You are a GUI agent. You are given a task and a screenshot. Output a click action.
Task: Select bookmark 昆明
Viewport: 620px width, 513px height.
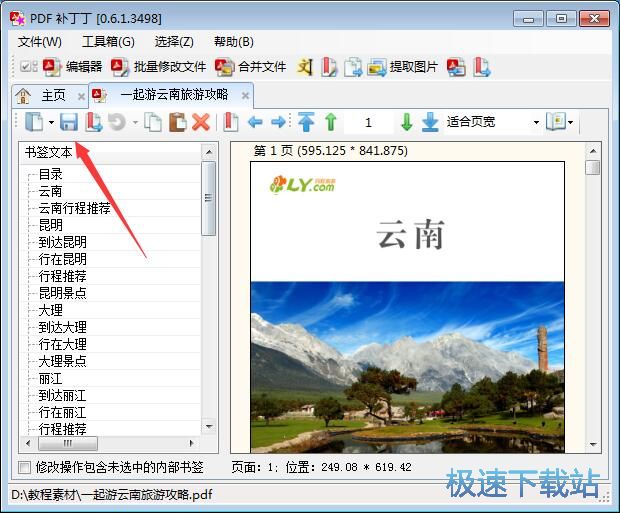click(x=51, y=225)
